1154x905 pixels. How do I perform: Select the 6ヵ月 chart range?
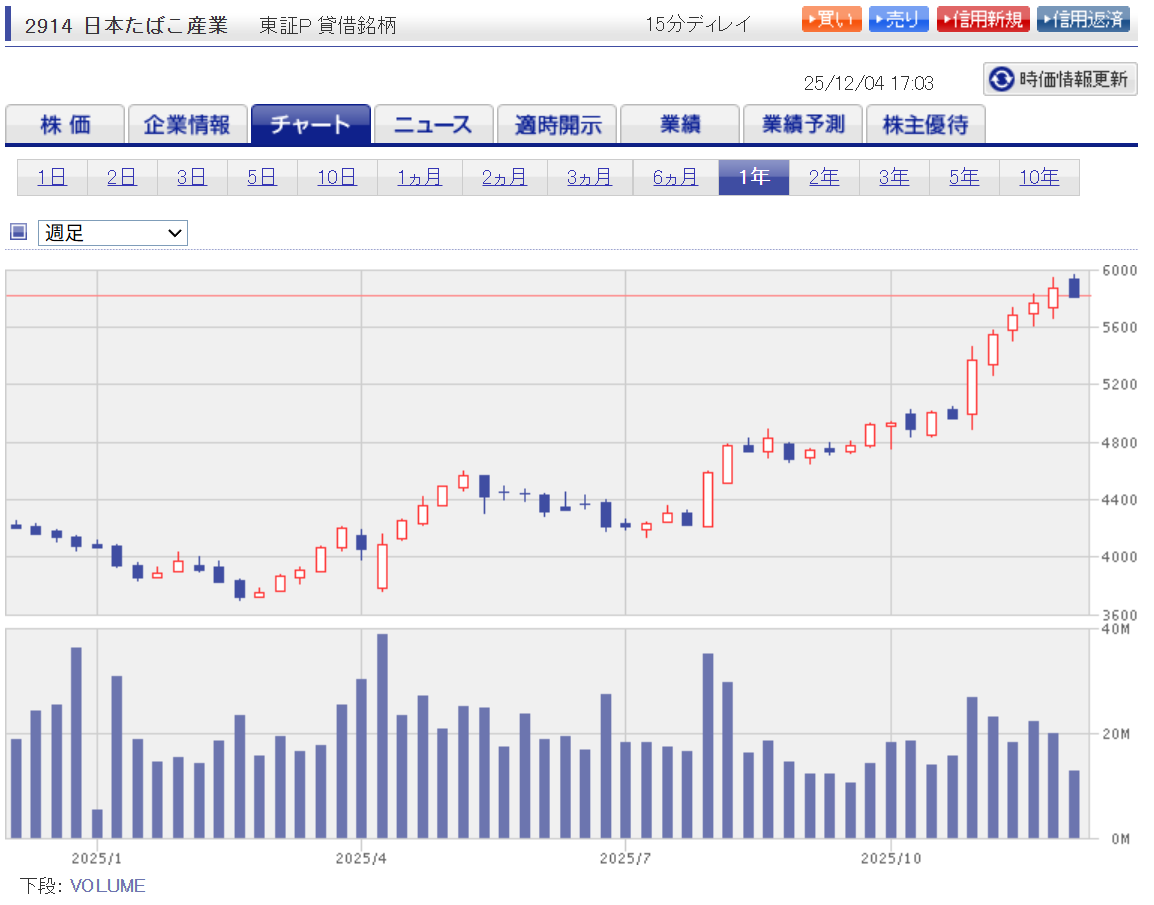point(675,177)
